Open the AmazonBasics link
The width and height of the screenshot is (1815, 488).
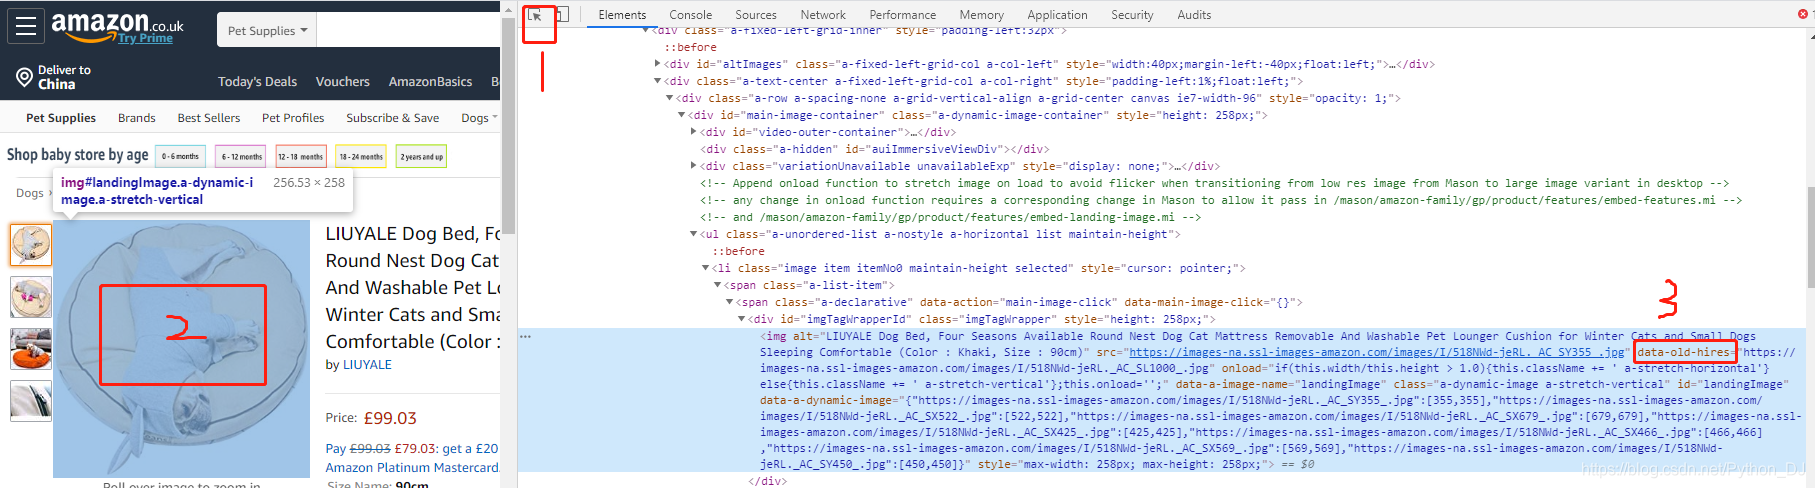click(430, 82)
